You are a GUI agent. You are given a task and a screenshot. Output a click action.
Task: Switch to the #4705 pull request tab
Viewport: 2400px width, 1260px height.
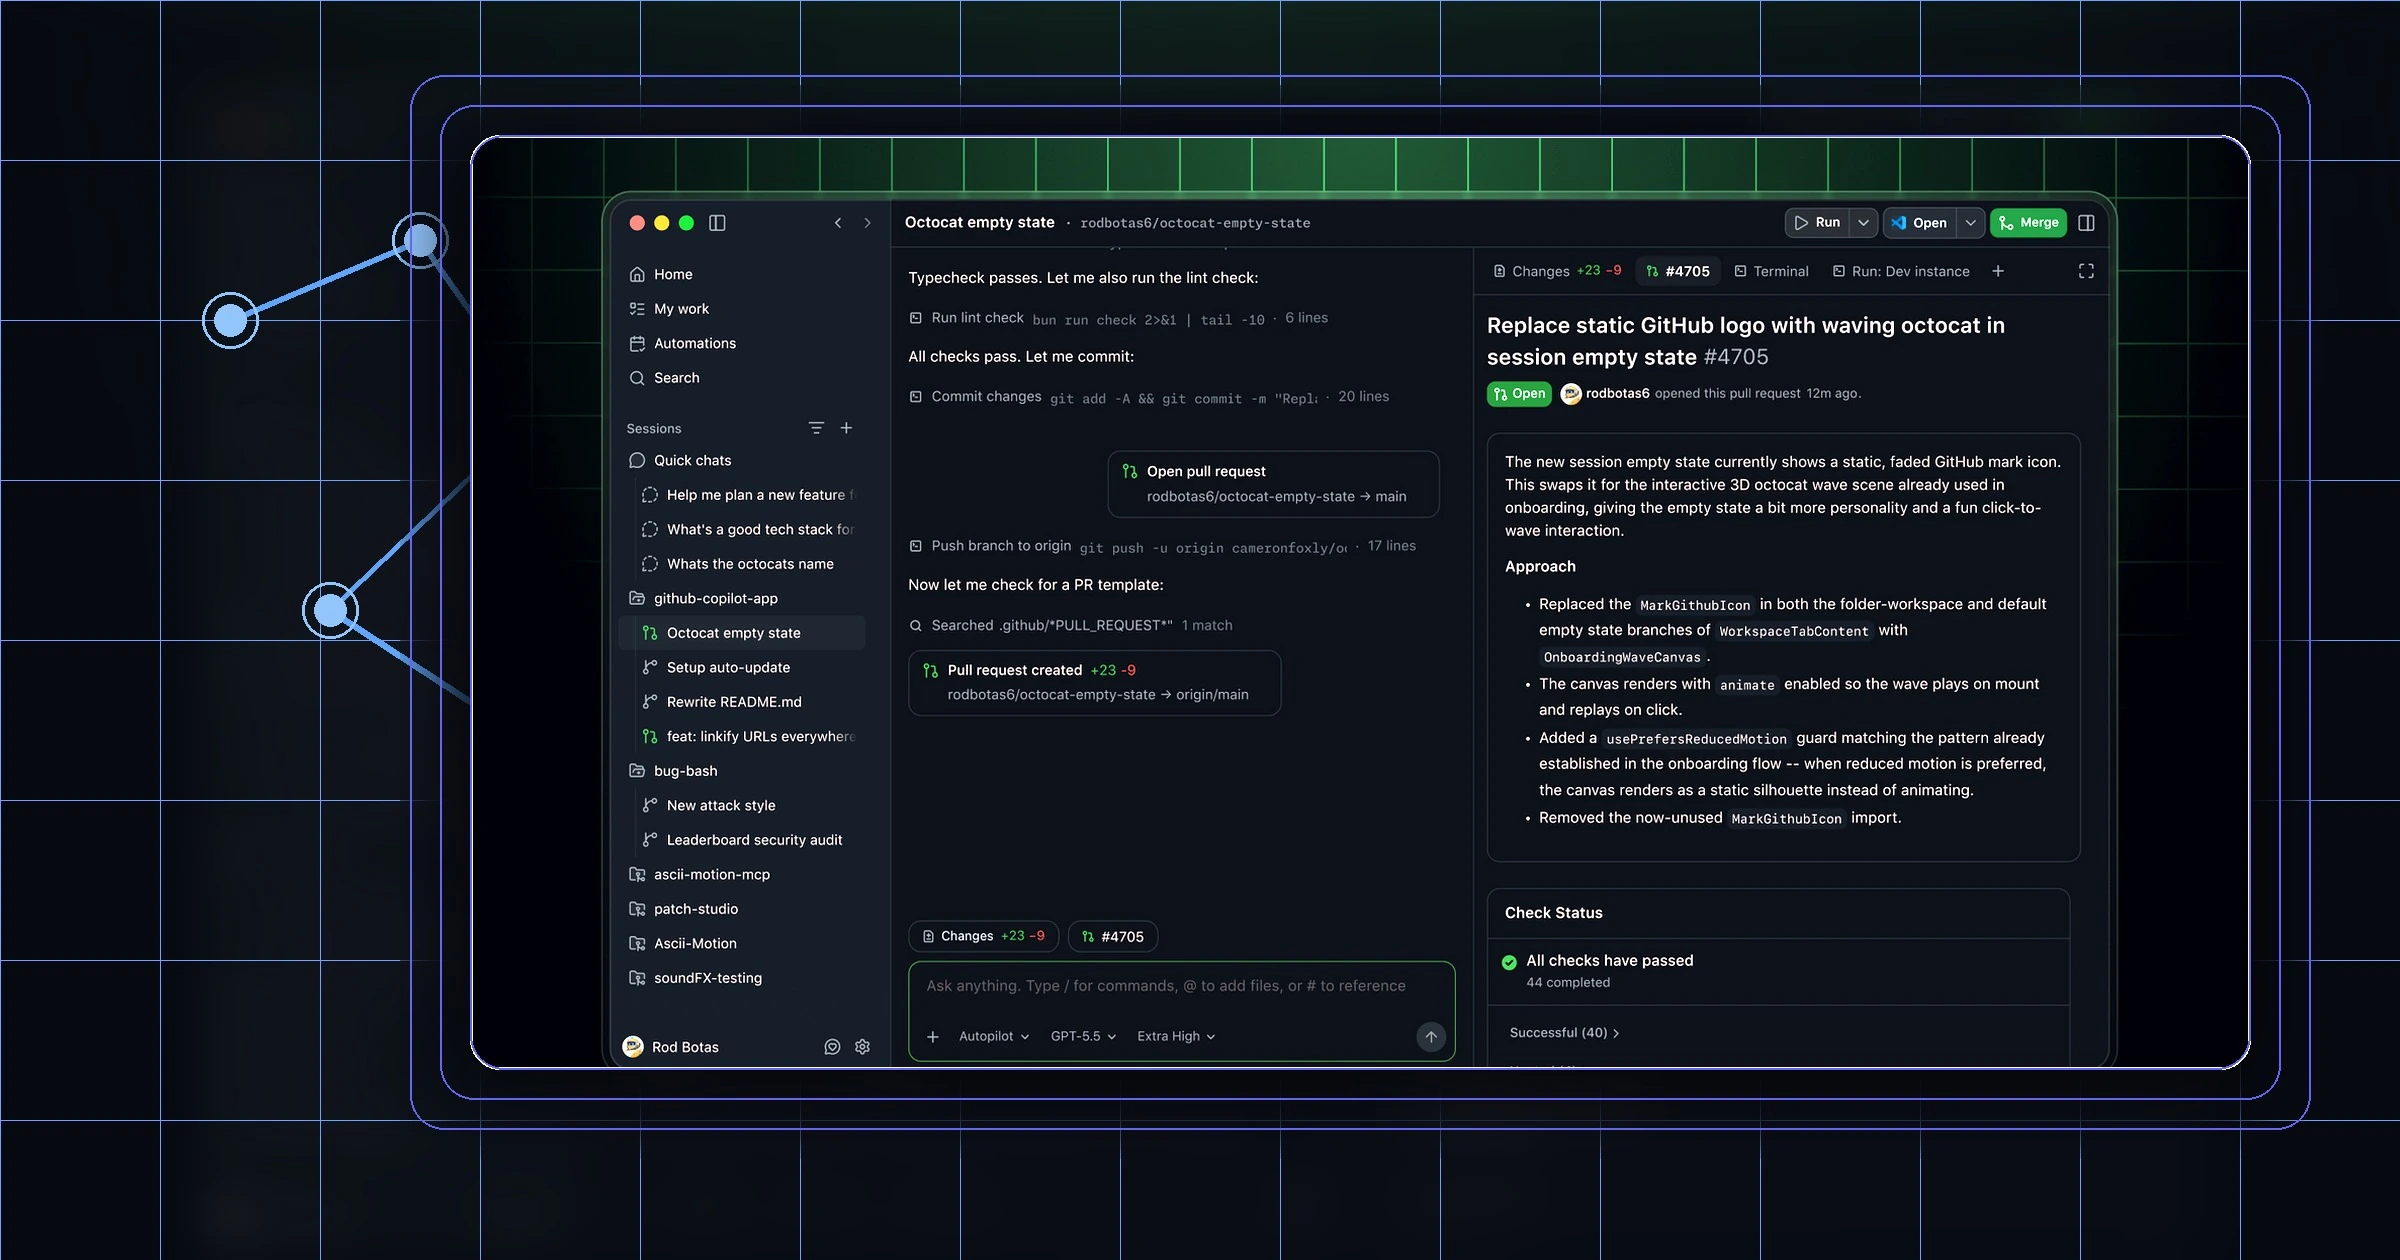tap(1678, 271)
